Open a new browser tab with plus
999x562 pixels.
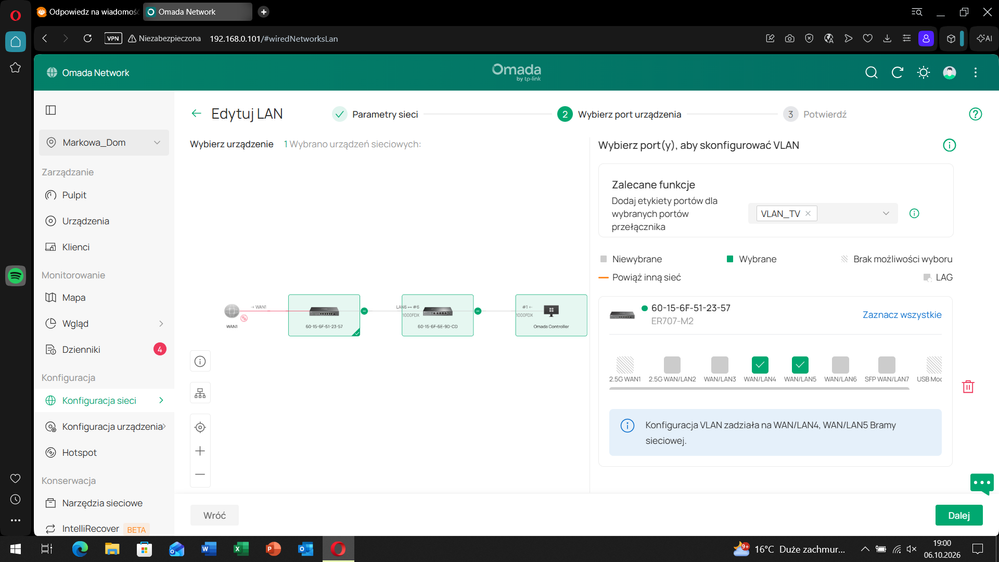(x=263, y=11)
